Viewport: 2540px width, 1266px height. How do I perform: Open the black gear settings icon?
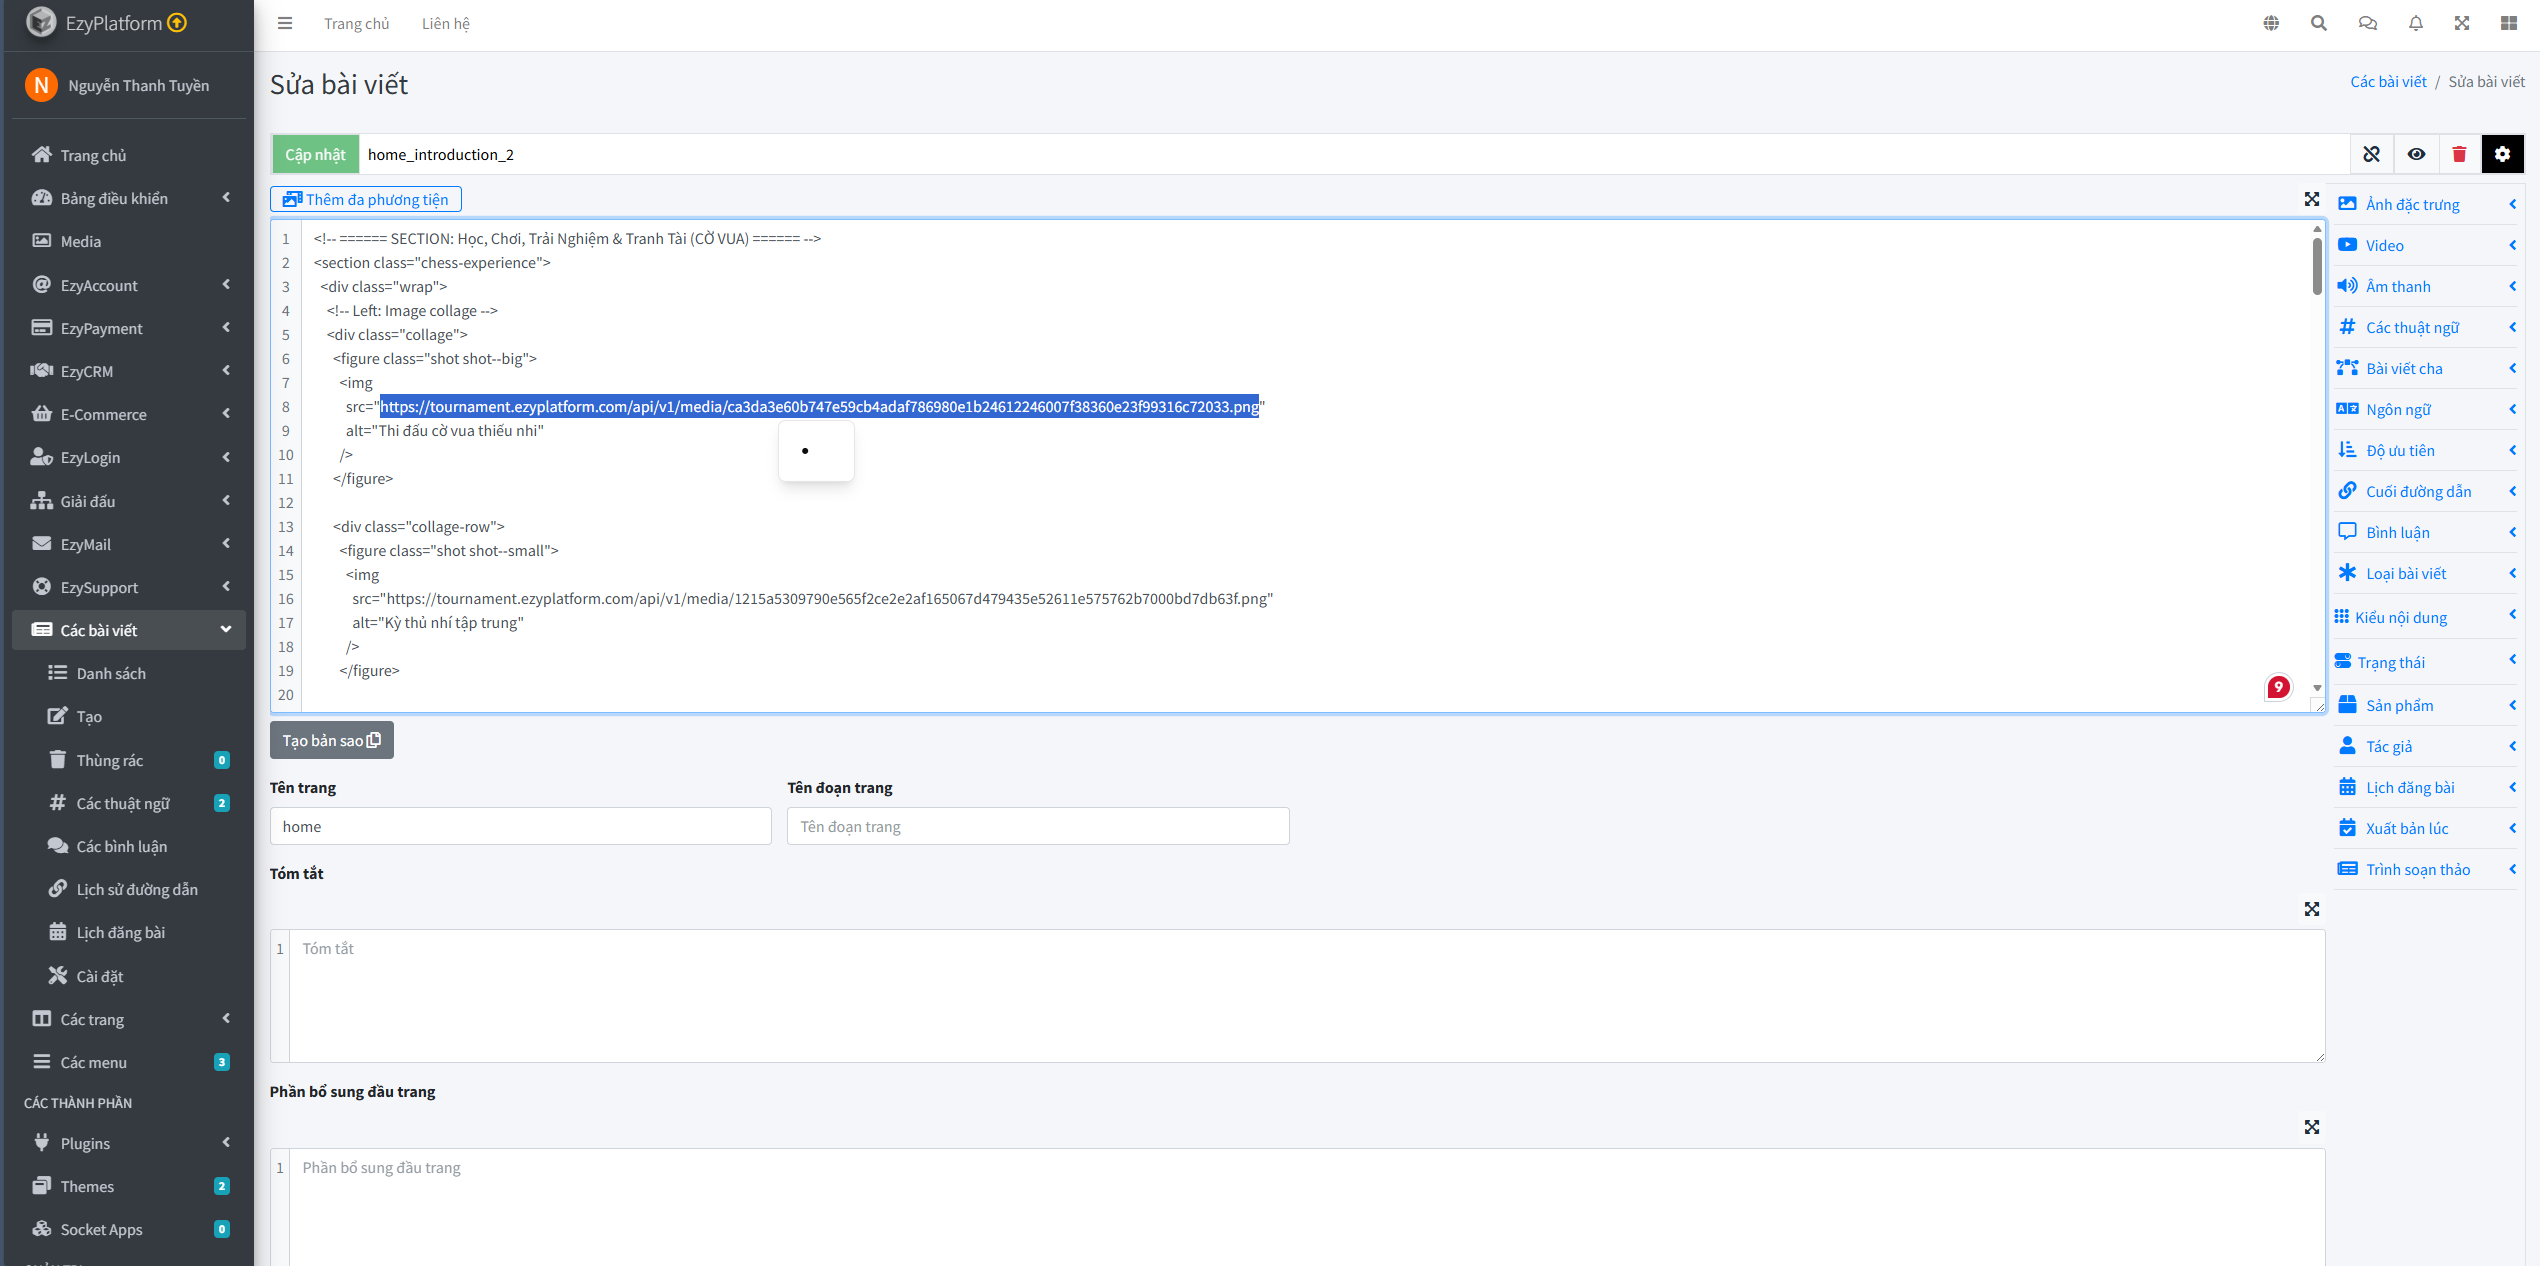coord(2502,154)
